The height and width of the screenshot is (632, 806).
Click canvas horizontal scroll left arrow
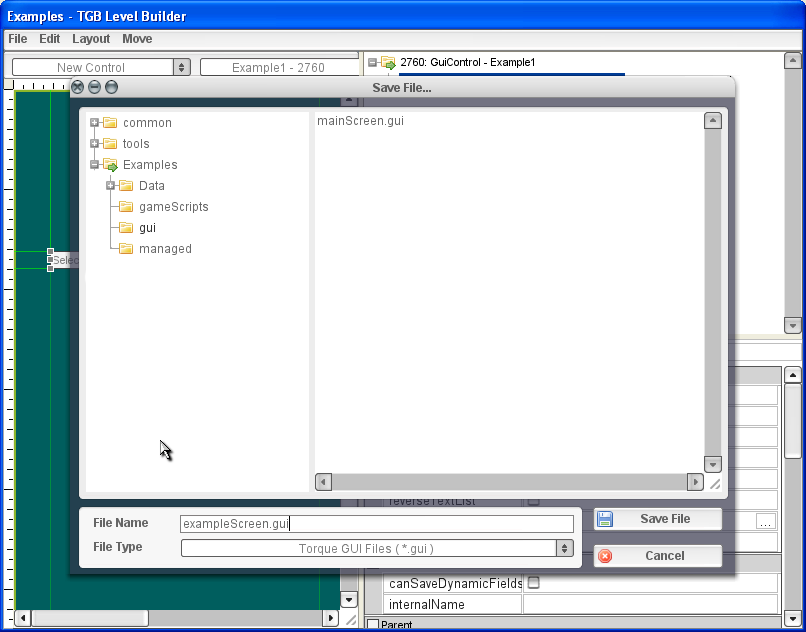pos(23,618)
